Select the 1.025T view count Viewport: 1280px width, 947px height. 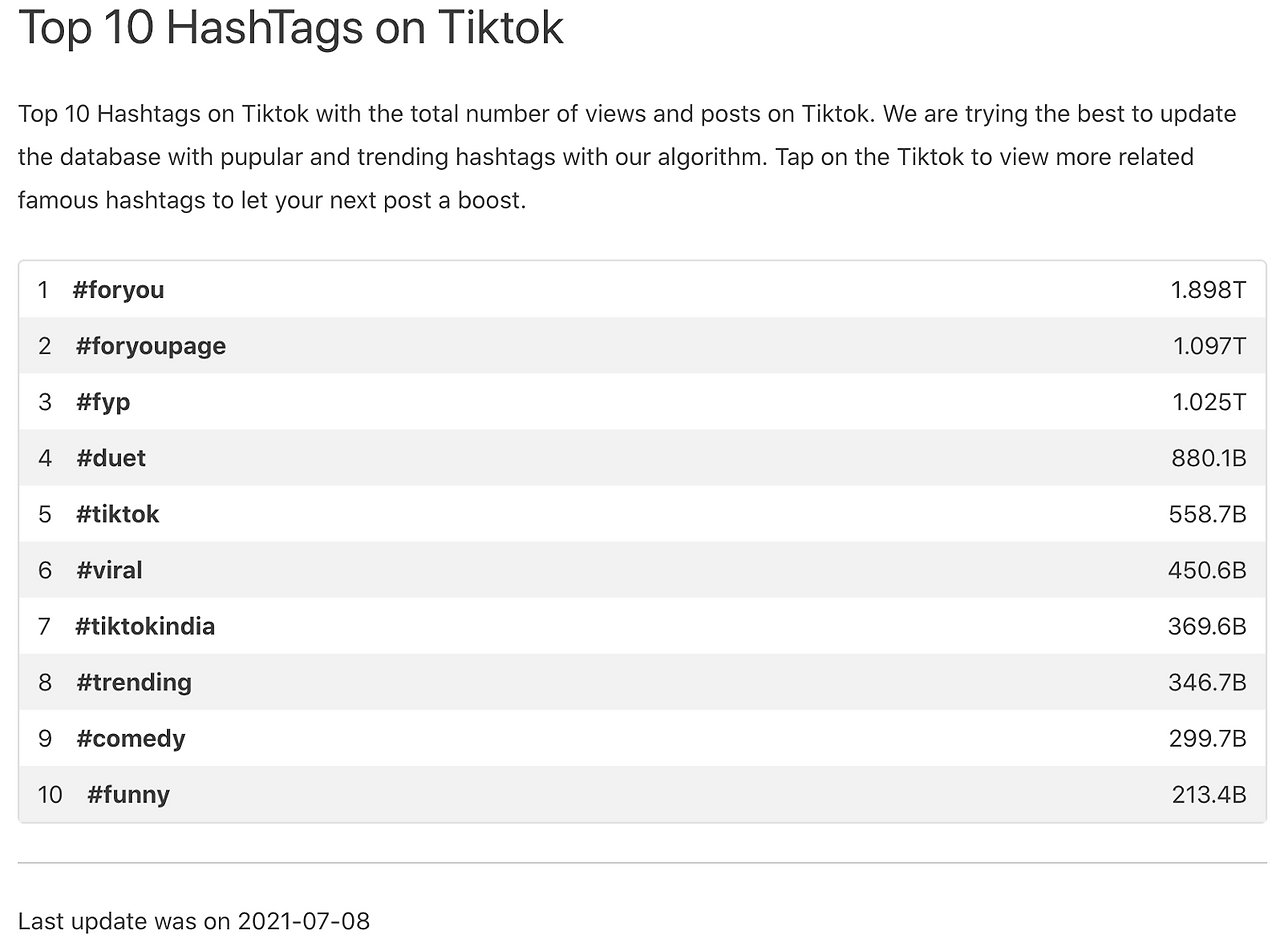pyautogui.click(x=1209, y=402)
